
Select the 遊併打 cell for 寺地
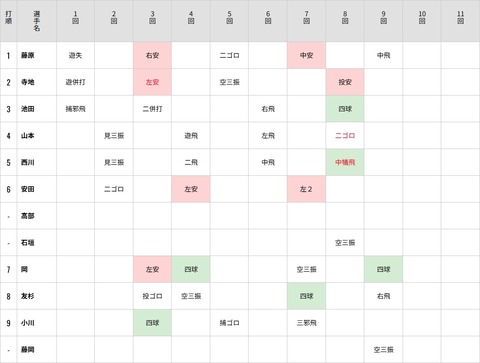pyautogui.click(x=75, y=82)
